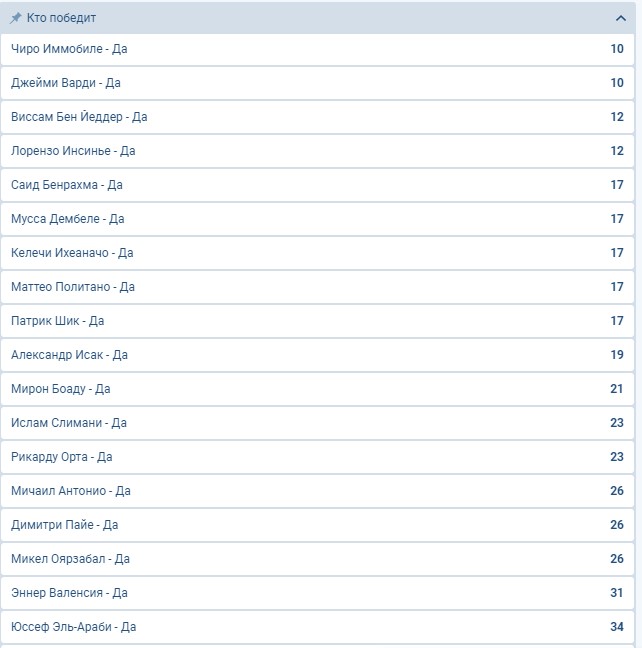
Task: Click the Ислам Слимани - Да bet
Action: 317,423
